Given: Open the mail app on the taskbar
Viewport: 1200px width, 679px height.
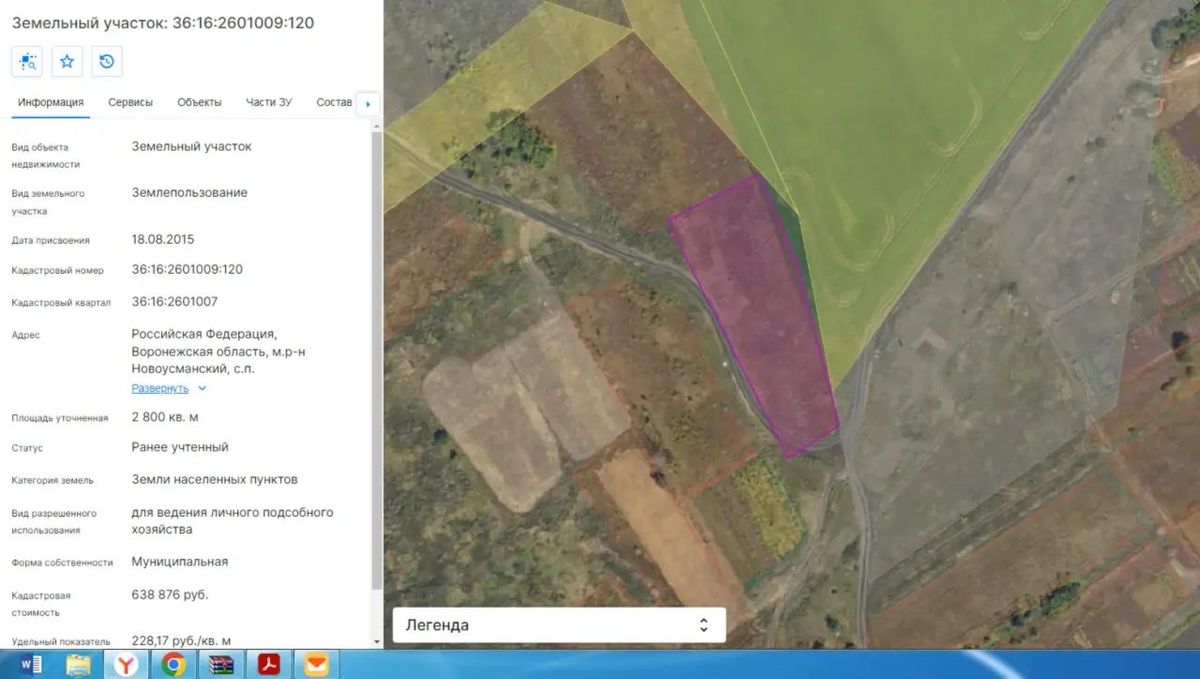Looking at the screenshot, I should tap(316, 664).
